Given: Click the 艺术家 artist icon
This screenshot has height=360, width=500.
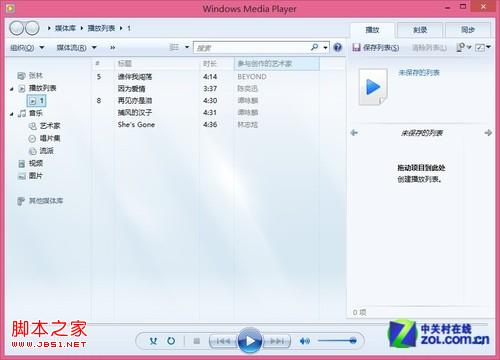Looking at the screenshot, I should coord(33,126).
